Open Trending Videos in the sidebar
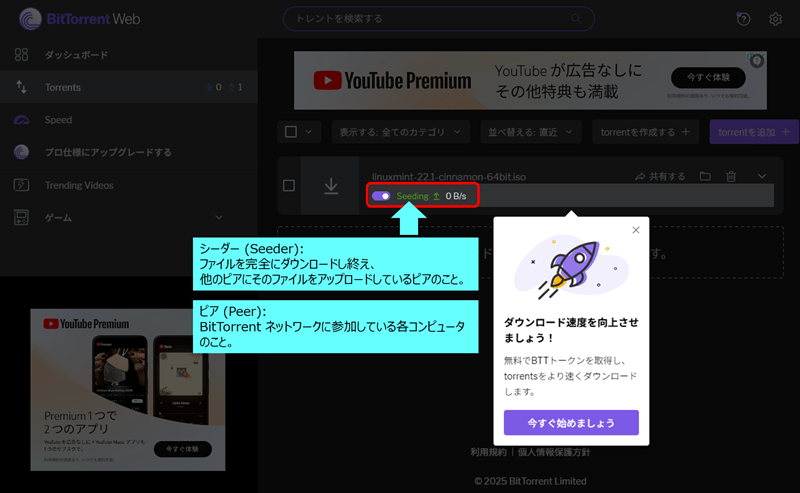Viewport: 800px width, 493px height. pos(129,185)
